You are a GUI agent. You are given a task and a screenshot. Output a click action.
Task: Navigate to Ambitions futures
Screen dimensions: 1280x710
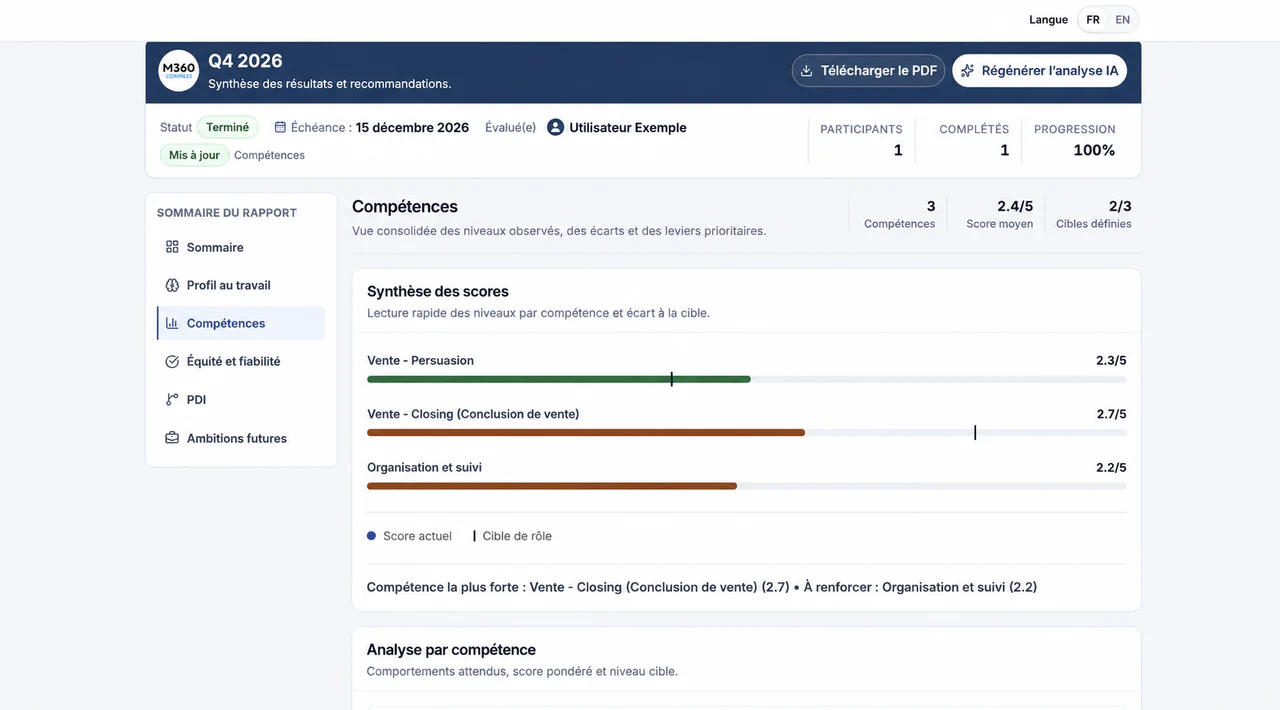pyautogui.click(x=241, y=438)
